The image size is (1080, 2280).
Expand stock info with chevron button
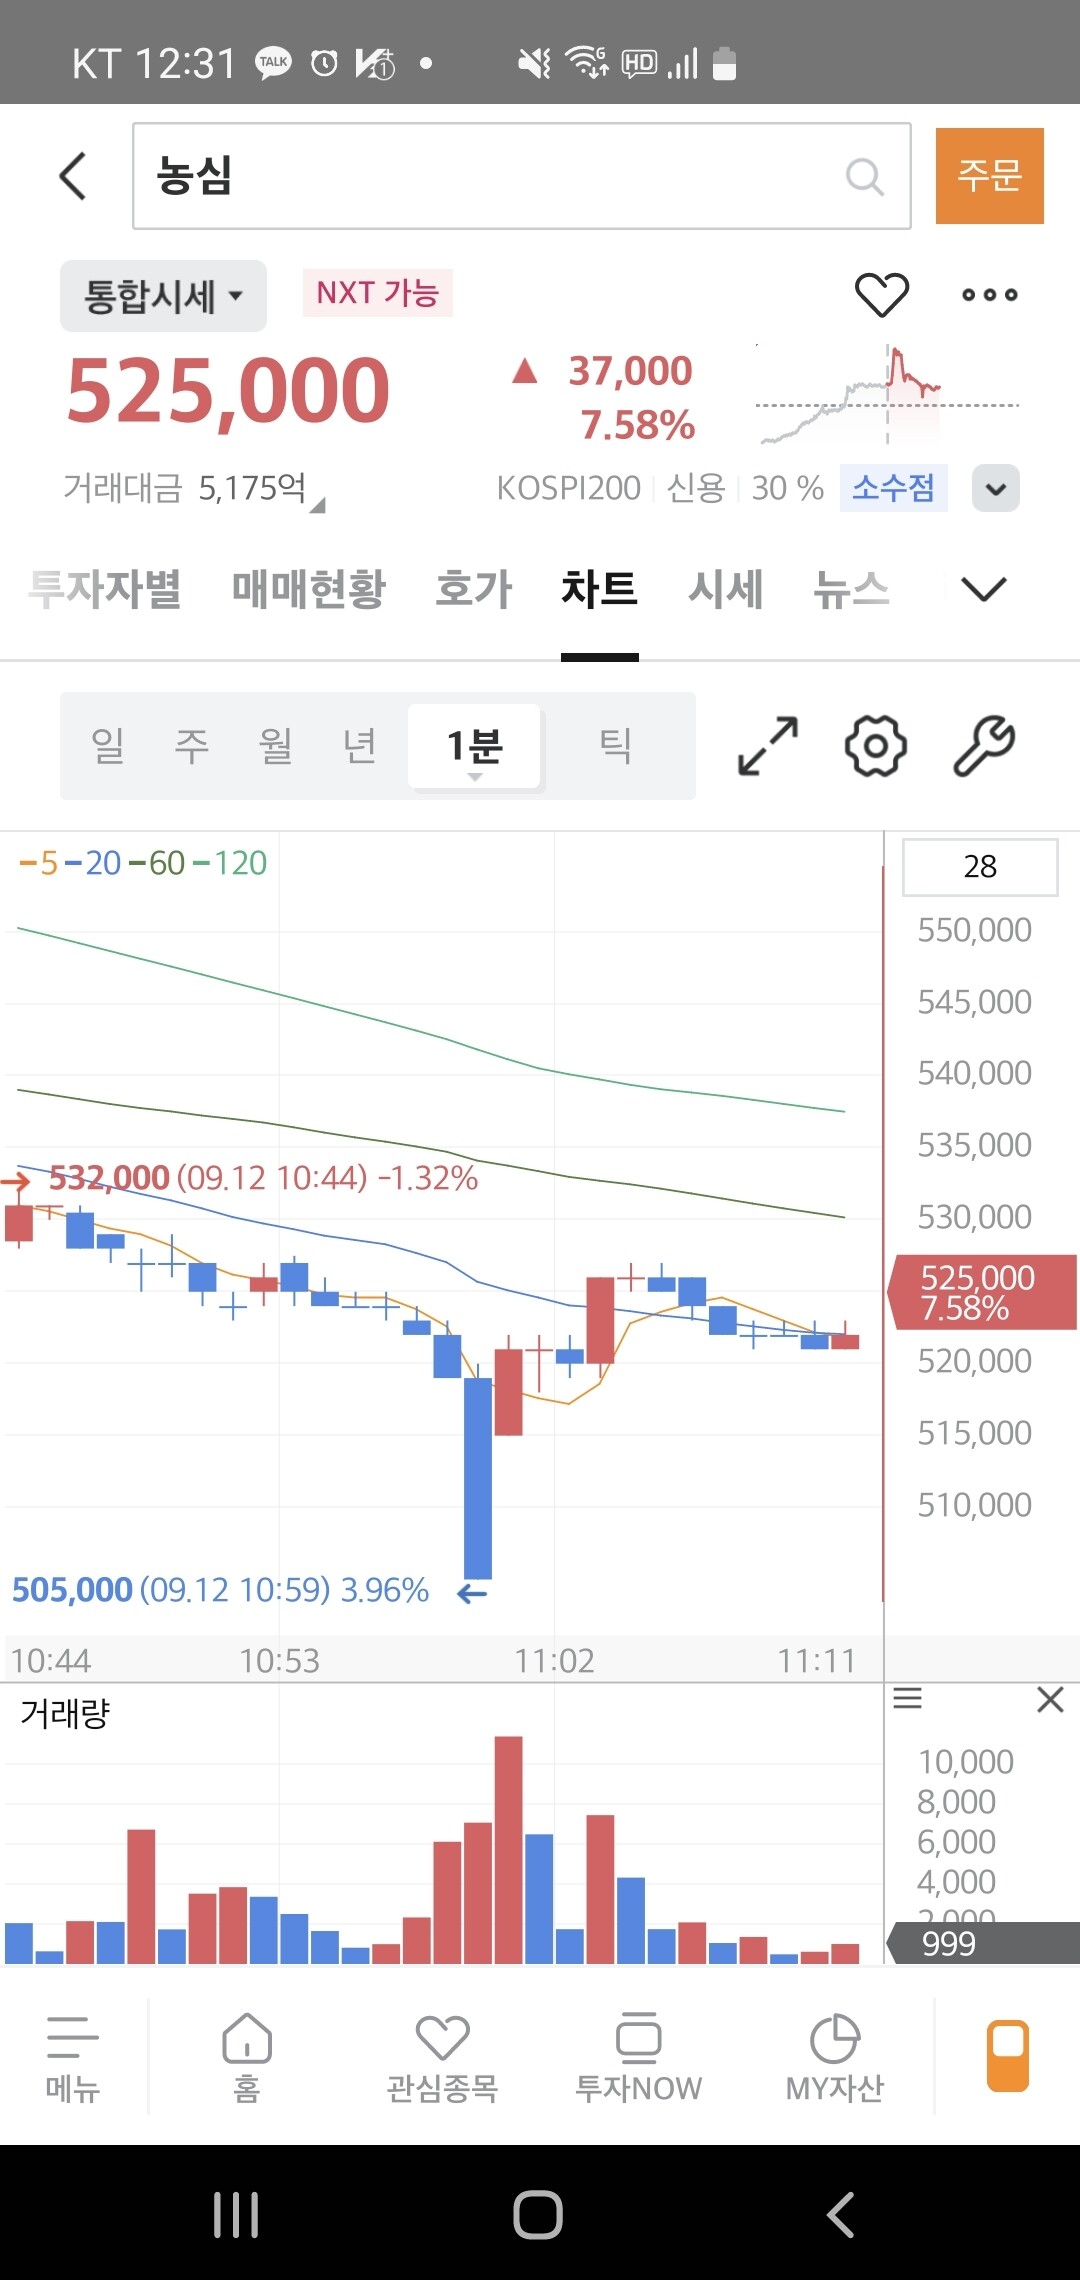[x=995, y=489]
